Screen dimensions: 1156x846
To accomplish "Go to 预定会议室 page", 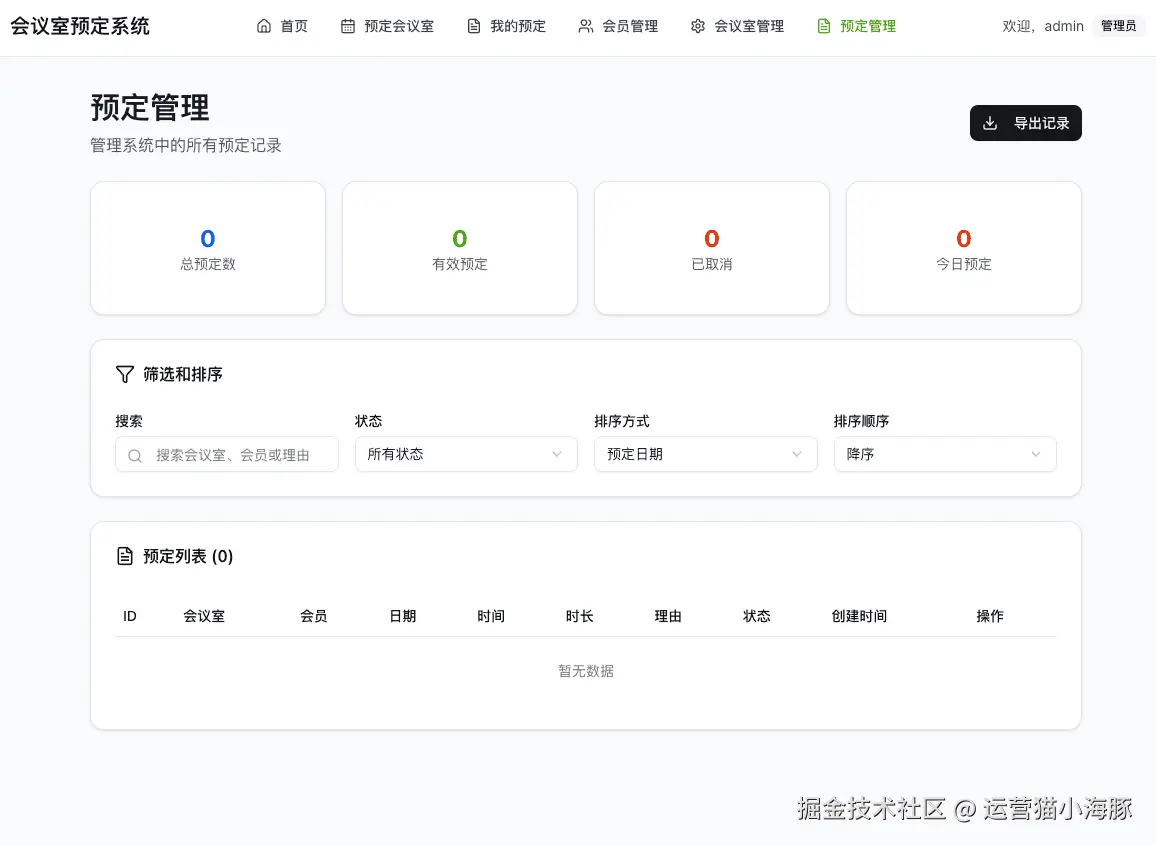I will 388,26.
